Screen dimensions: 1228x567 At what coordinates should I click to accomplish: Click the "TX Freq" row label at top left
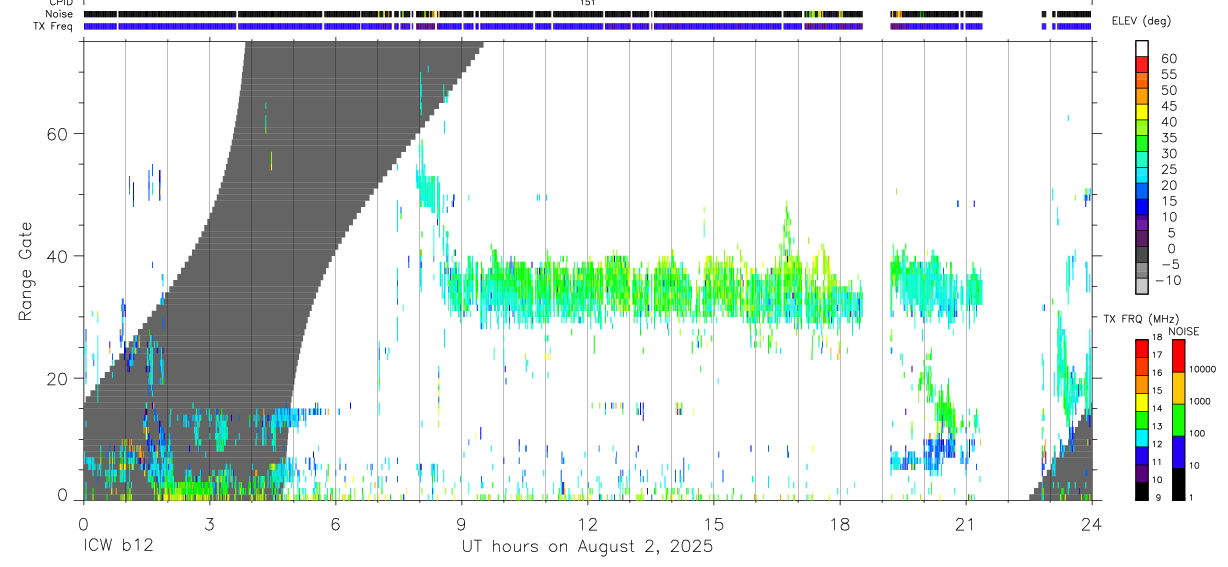pyautogui.click(x=54, y=26)
